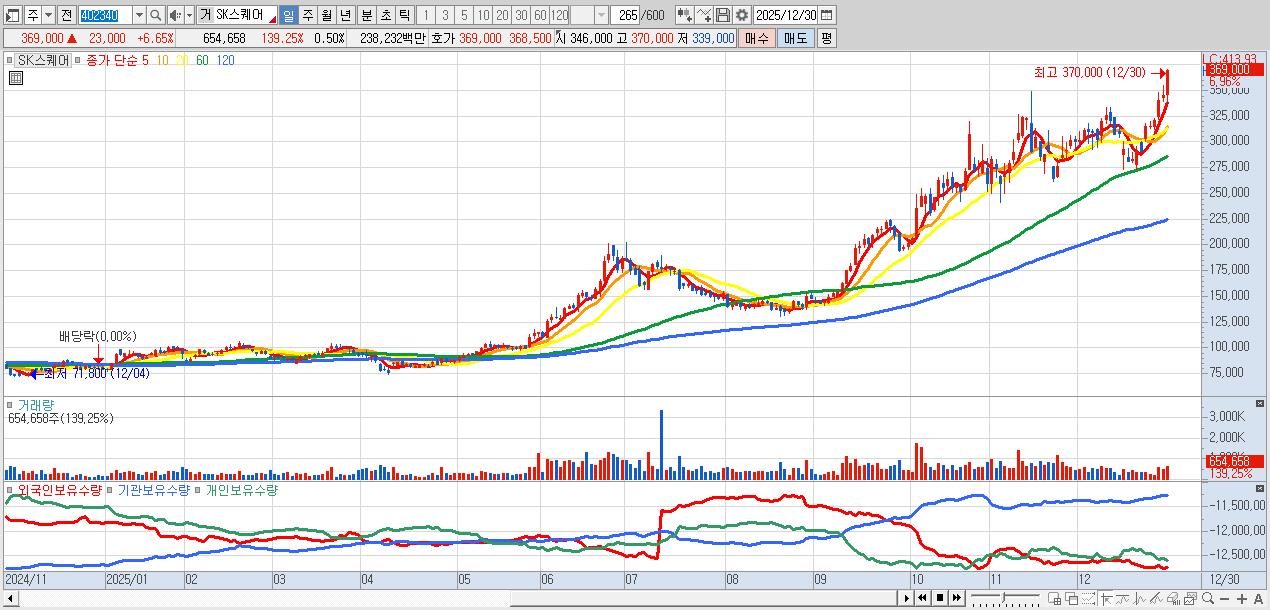Click 기관보유수량 legend label
The image size is (1270, 610).
154,490
